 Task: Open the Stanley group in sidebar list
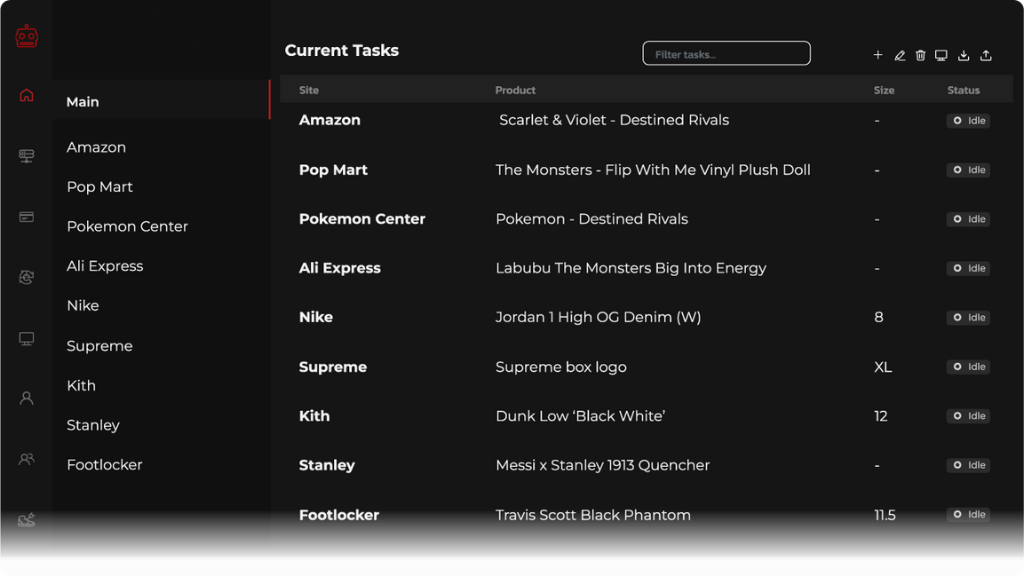click(x=93, y=425)
